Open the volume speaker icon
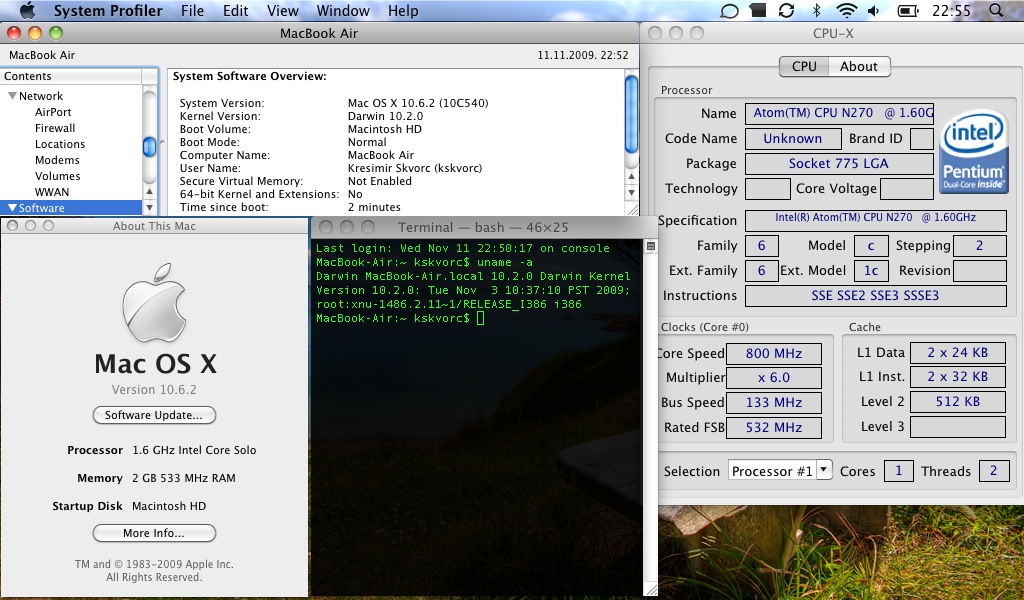The width and height of the screenshot is (1024, 600). [873, 10]
